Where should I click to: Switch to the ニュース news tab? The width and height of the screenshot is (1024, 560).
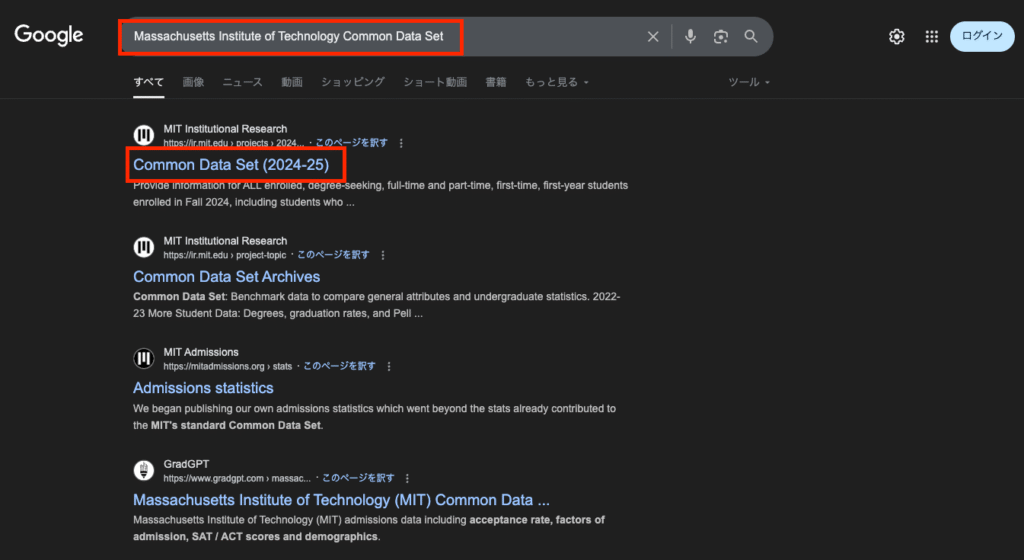[242, 82]
